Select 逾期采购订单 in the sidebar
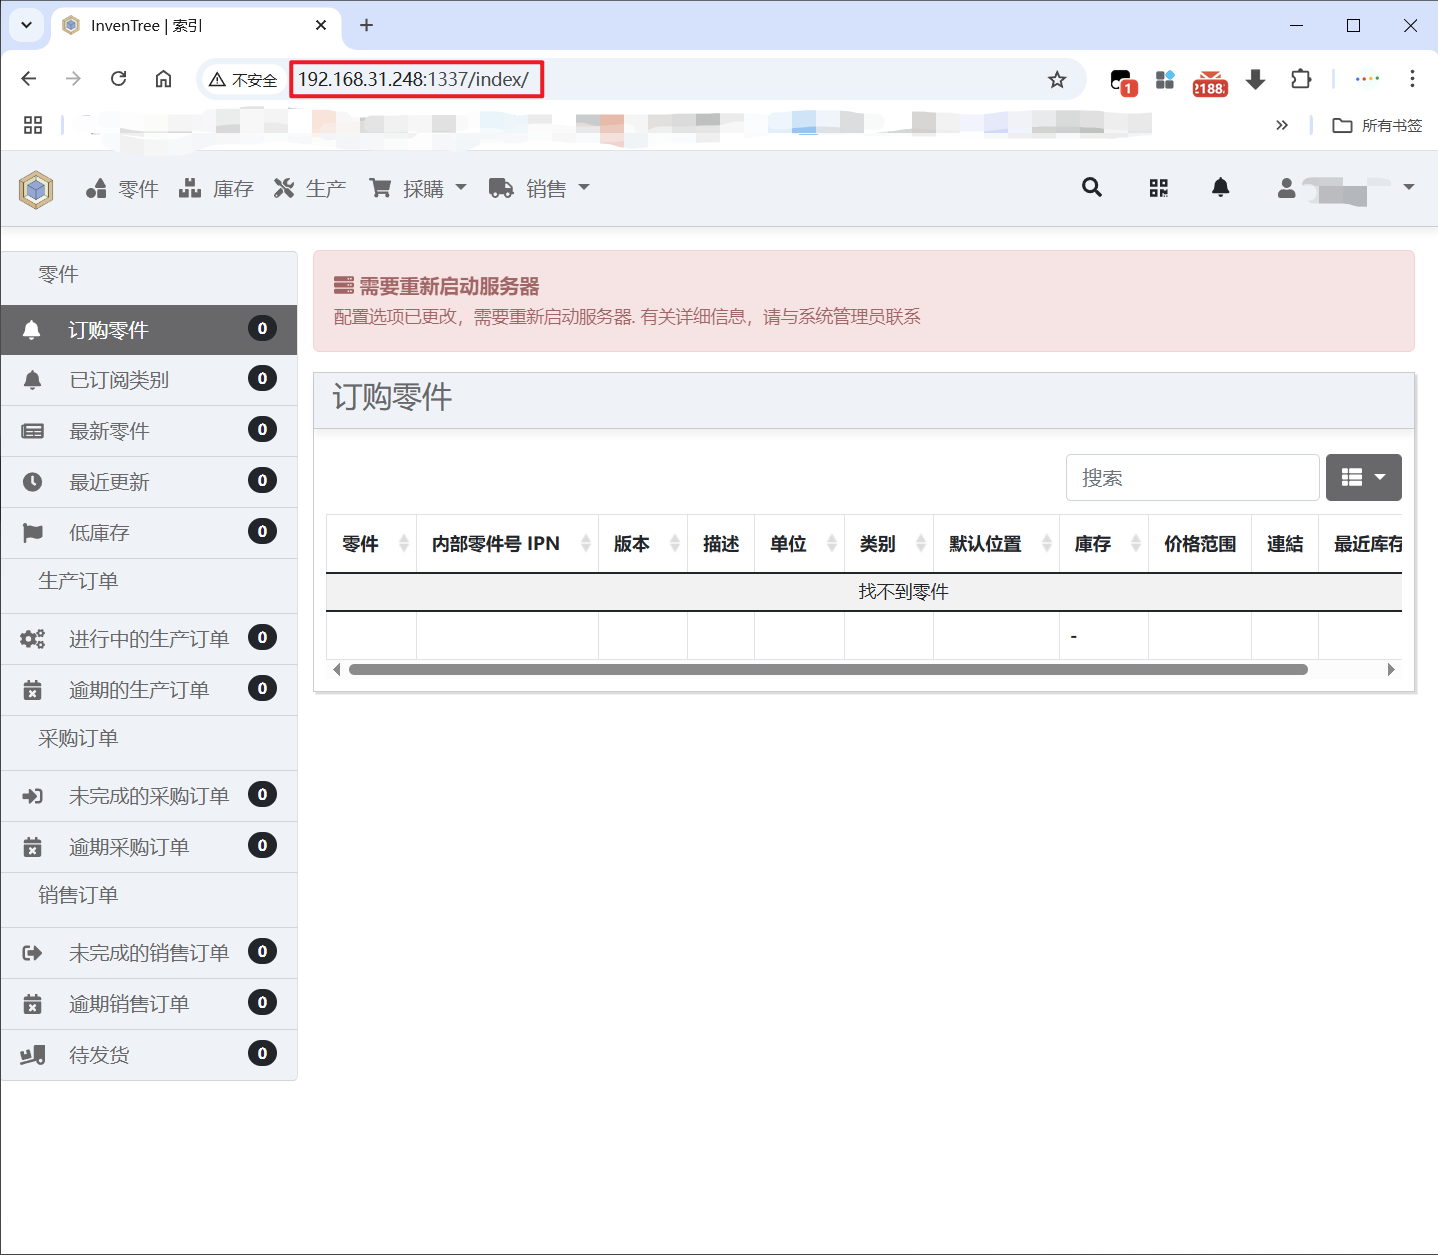This screenshot has width=1438, height=1255. point(129,846)
